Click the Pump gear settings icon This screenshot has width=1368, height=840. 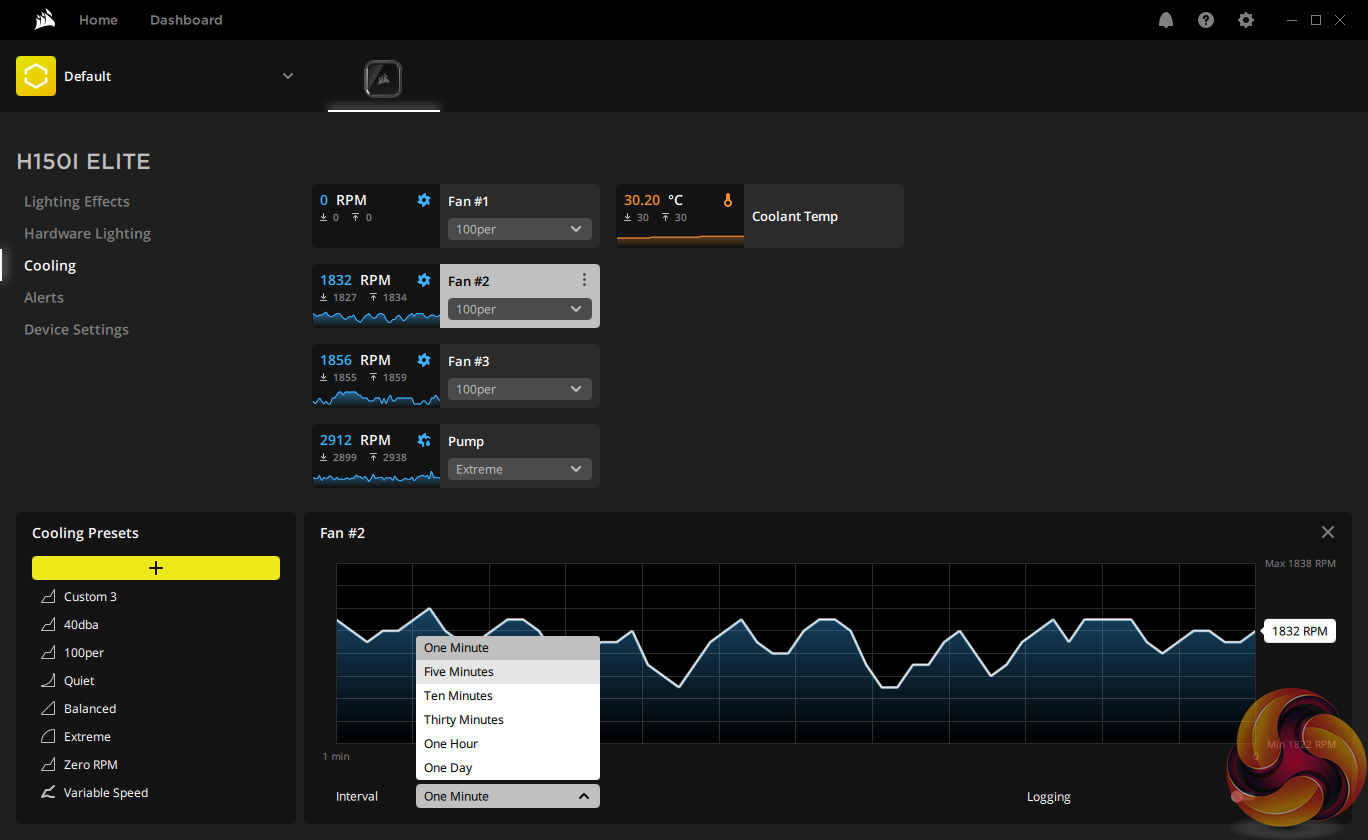click(424, 440)
